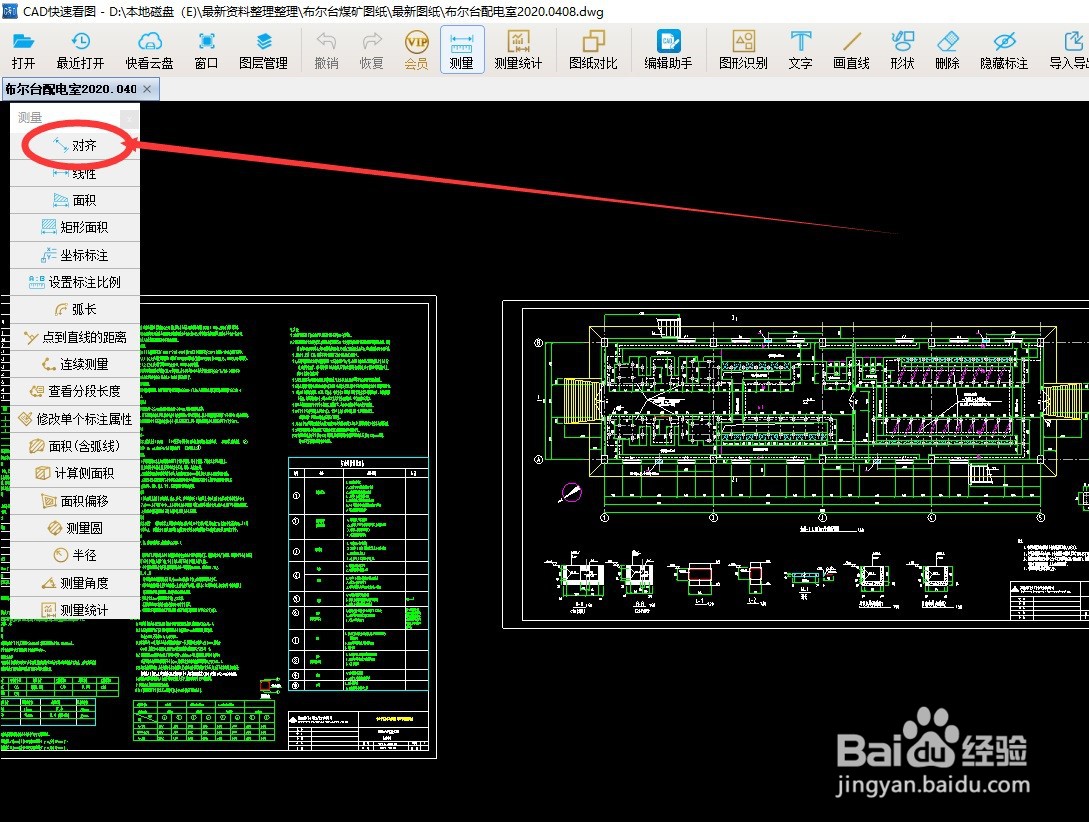Viewport: 1089px width, 822px height.
Task: Choose 修改单个标注属性 option
Action: coord(75,419)
